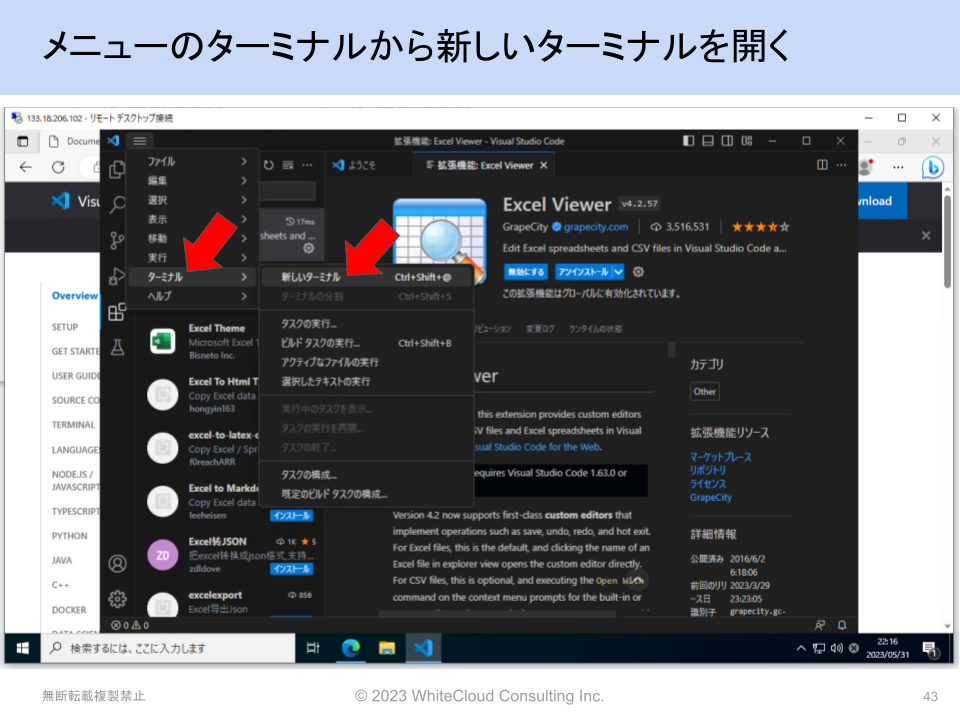
Task: Choose タスクの構成... menu entry
Action: tap(367, 475)
